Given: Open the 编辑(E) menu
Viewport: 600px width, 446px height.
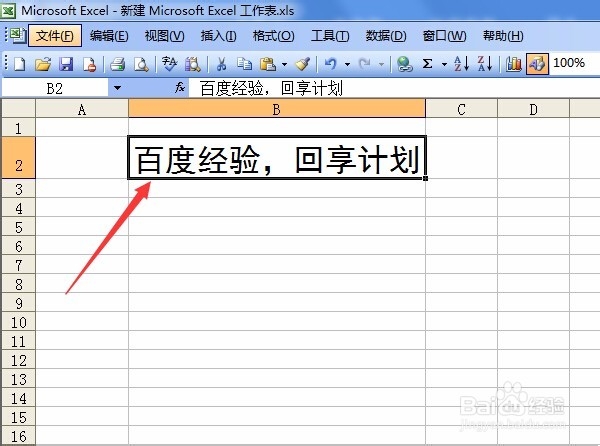Looking at the screenshot, I should click(x=109, y=36).
